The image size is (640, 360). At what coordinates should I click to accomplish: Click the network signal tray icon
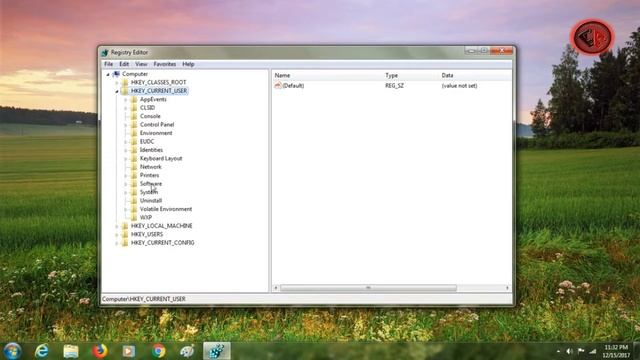click(593, 351)
